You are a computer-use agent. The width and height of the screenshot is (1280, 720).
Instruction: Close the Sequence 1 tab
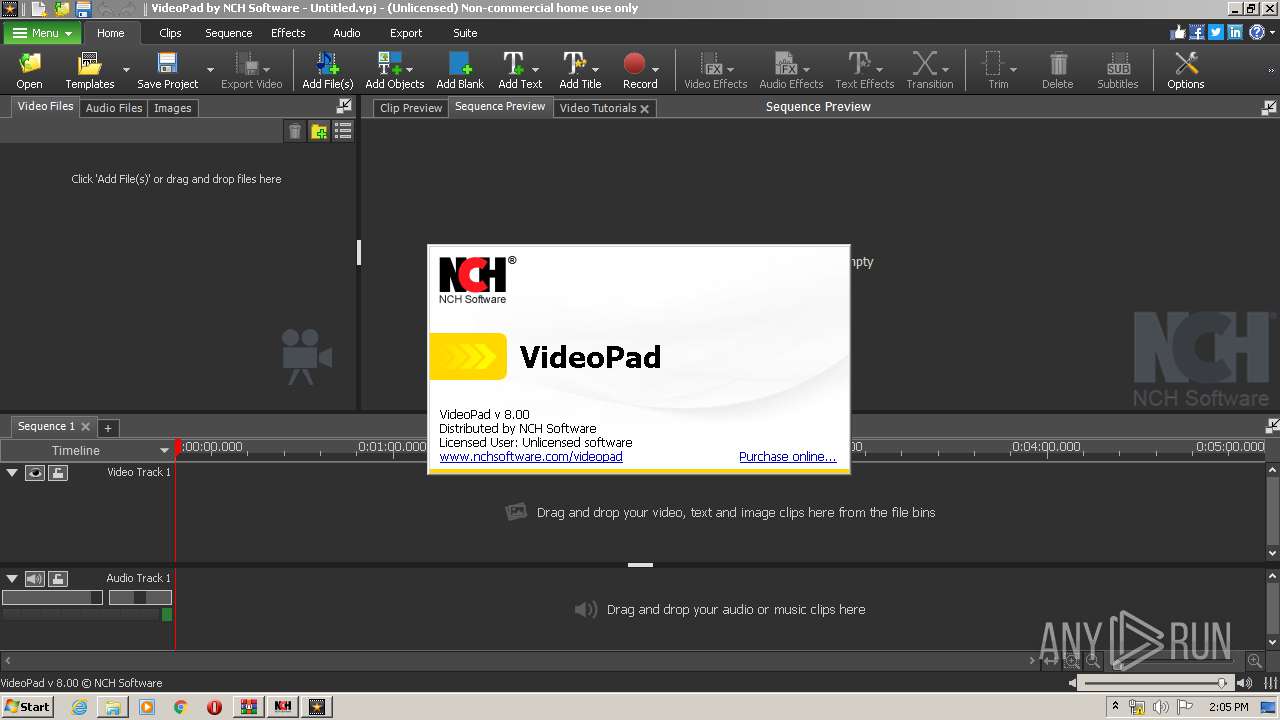pyautogui.click(x=85, y=427)
